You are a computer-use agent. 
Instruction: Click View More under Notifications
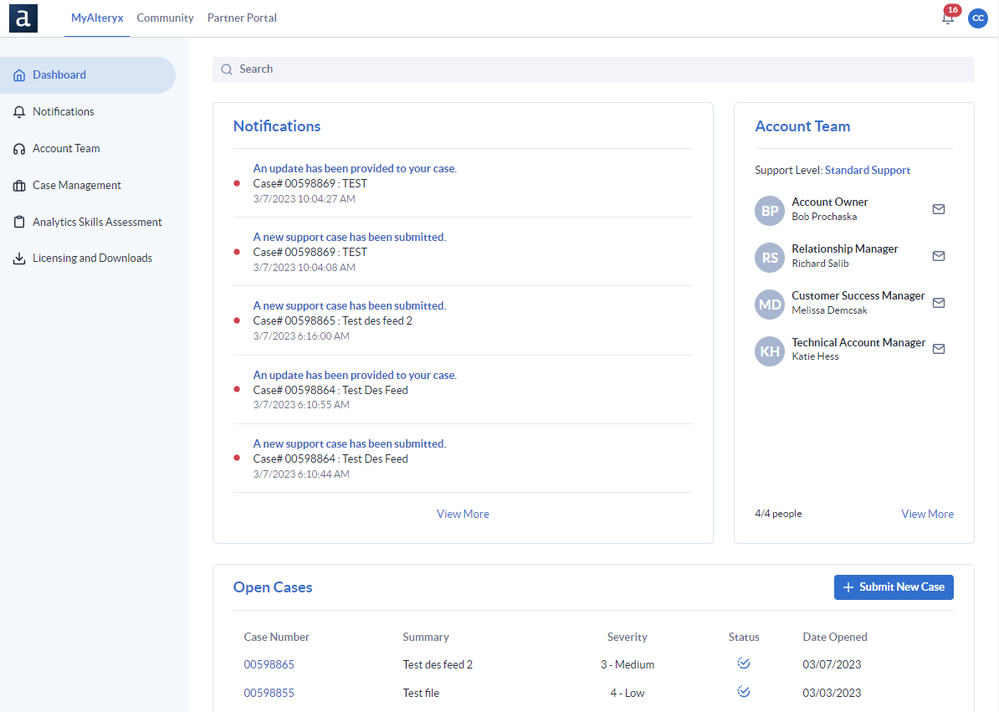point(463,514)
